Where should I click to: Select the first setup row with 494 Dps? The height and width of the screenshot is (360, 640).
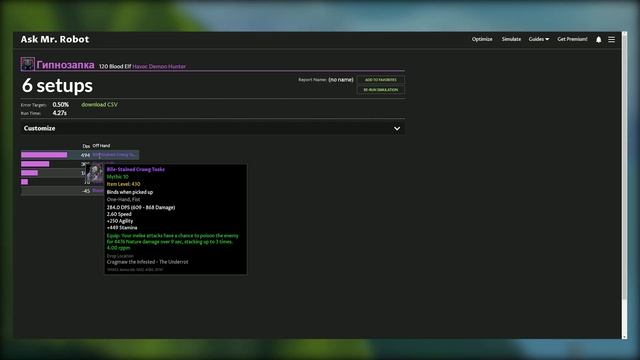80,155
